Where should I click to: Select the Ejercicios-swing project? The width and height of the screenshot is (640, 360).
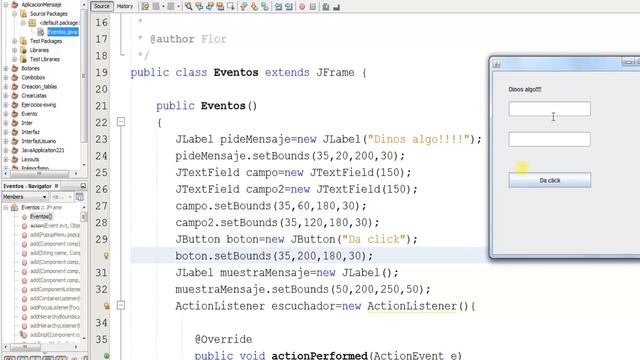[x=39, y=104]
